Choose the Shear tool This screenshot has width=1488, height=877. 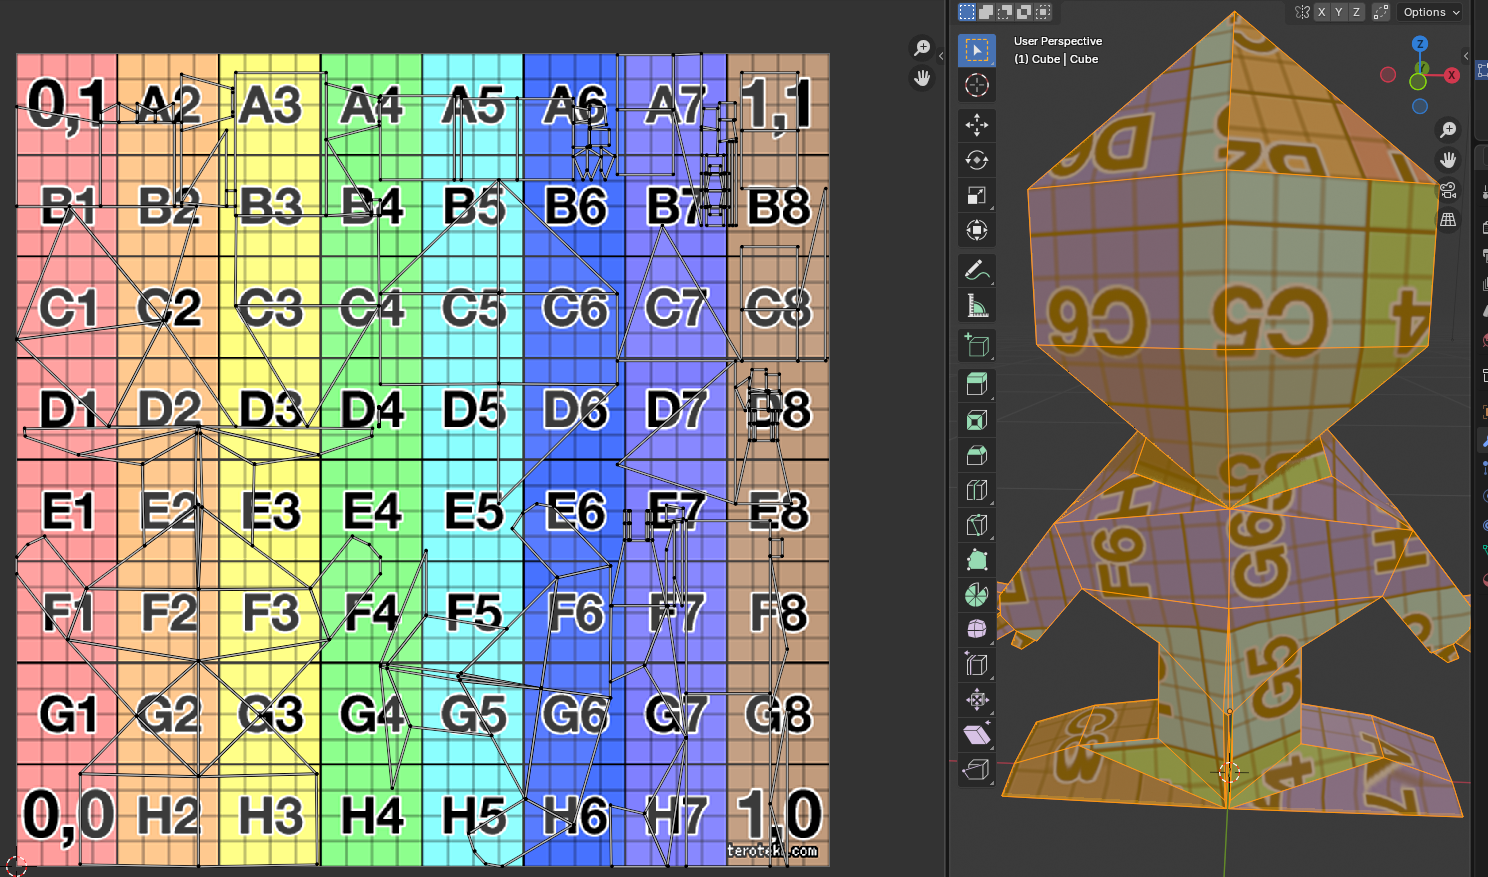pos(977,734)
